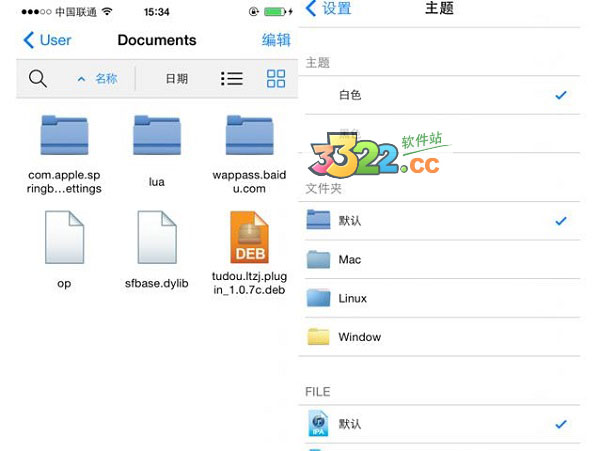This screenshot has width=600, height=451.
Task: Open the com.apple.springboard settings folder
Action: pos(64,135)
